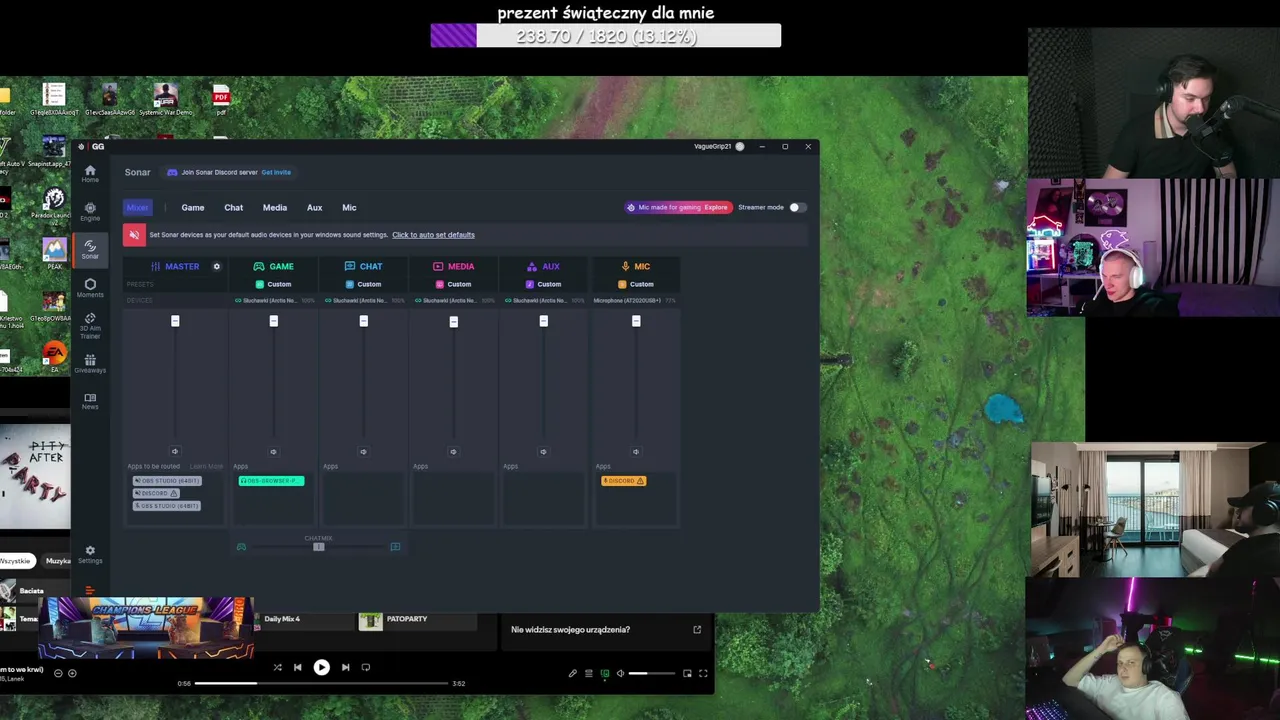The image size is (1280, 720).
Task: Mute the Mic channel
Action: point(636,452)
